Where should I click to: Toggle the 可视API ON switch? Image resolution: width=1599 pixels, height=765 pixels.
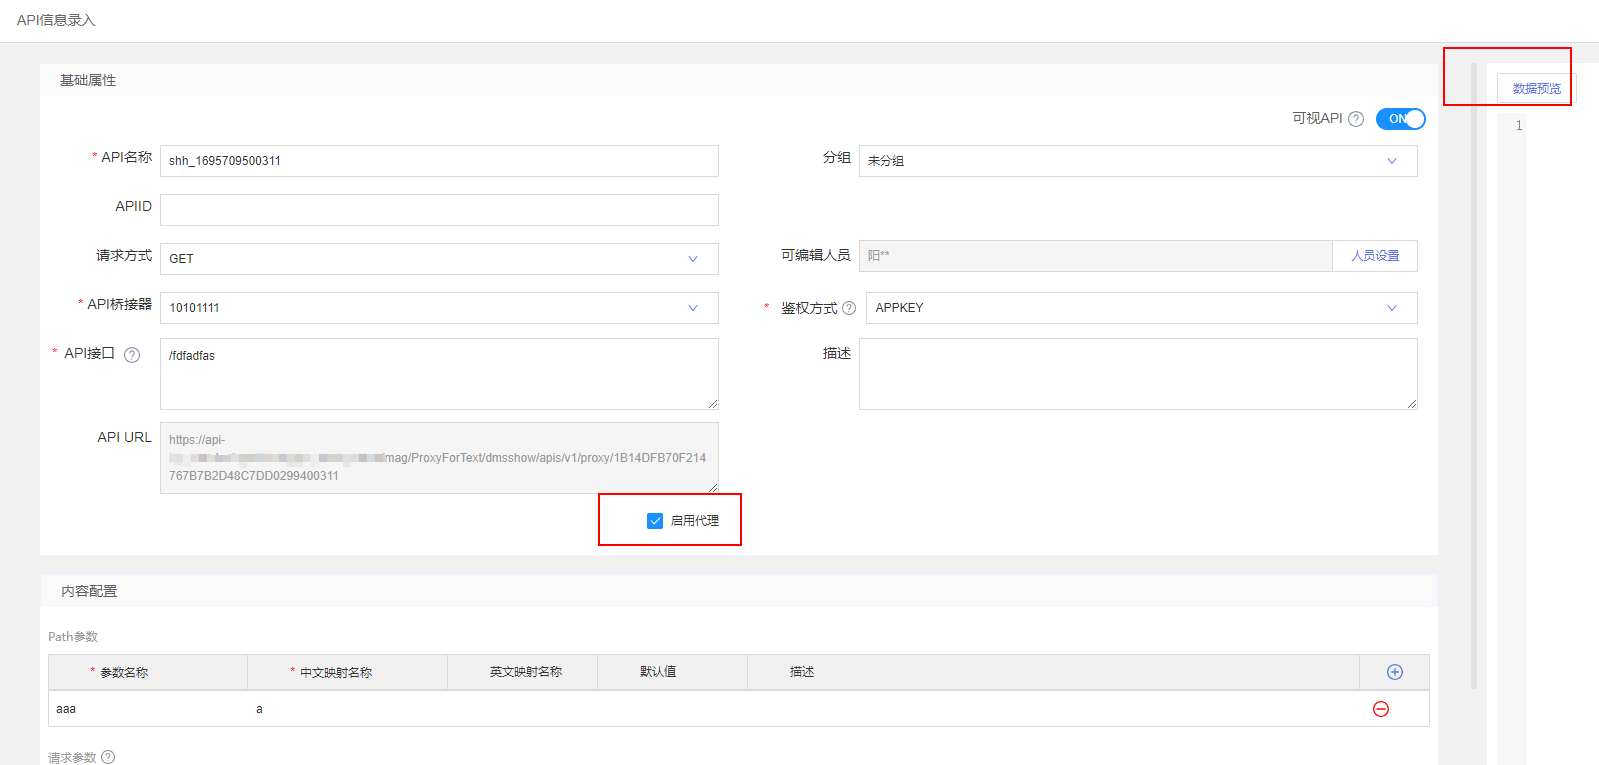[1401, 119]
